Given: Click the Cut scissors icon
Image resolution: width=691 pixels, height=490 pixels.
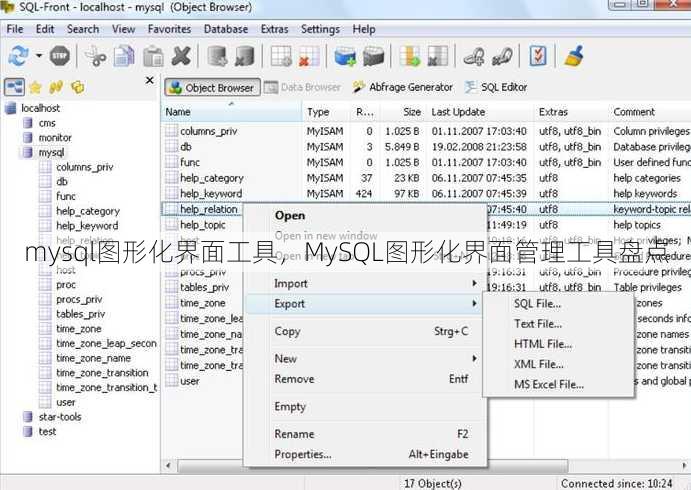Looking at the screenshot, I should click(95, 56).
